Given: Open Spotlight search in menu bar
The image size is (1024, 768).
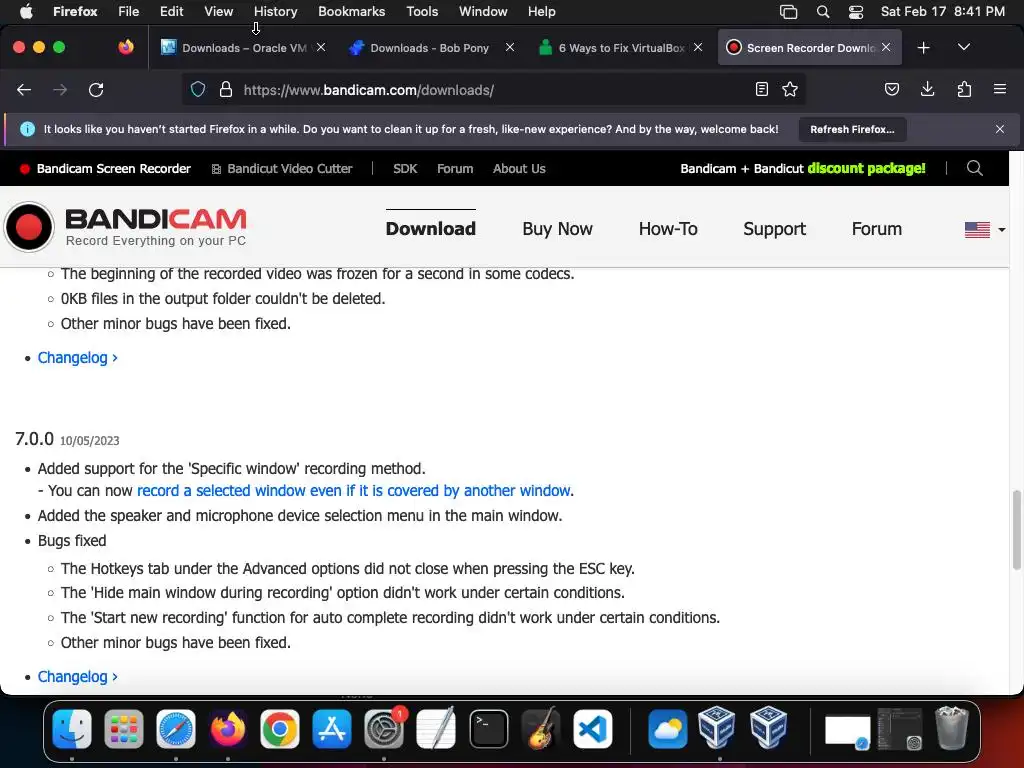Looking at the screenshot, I should 823,11.
